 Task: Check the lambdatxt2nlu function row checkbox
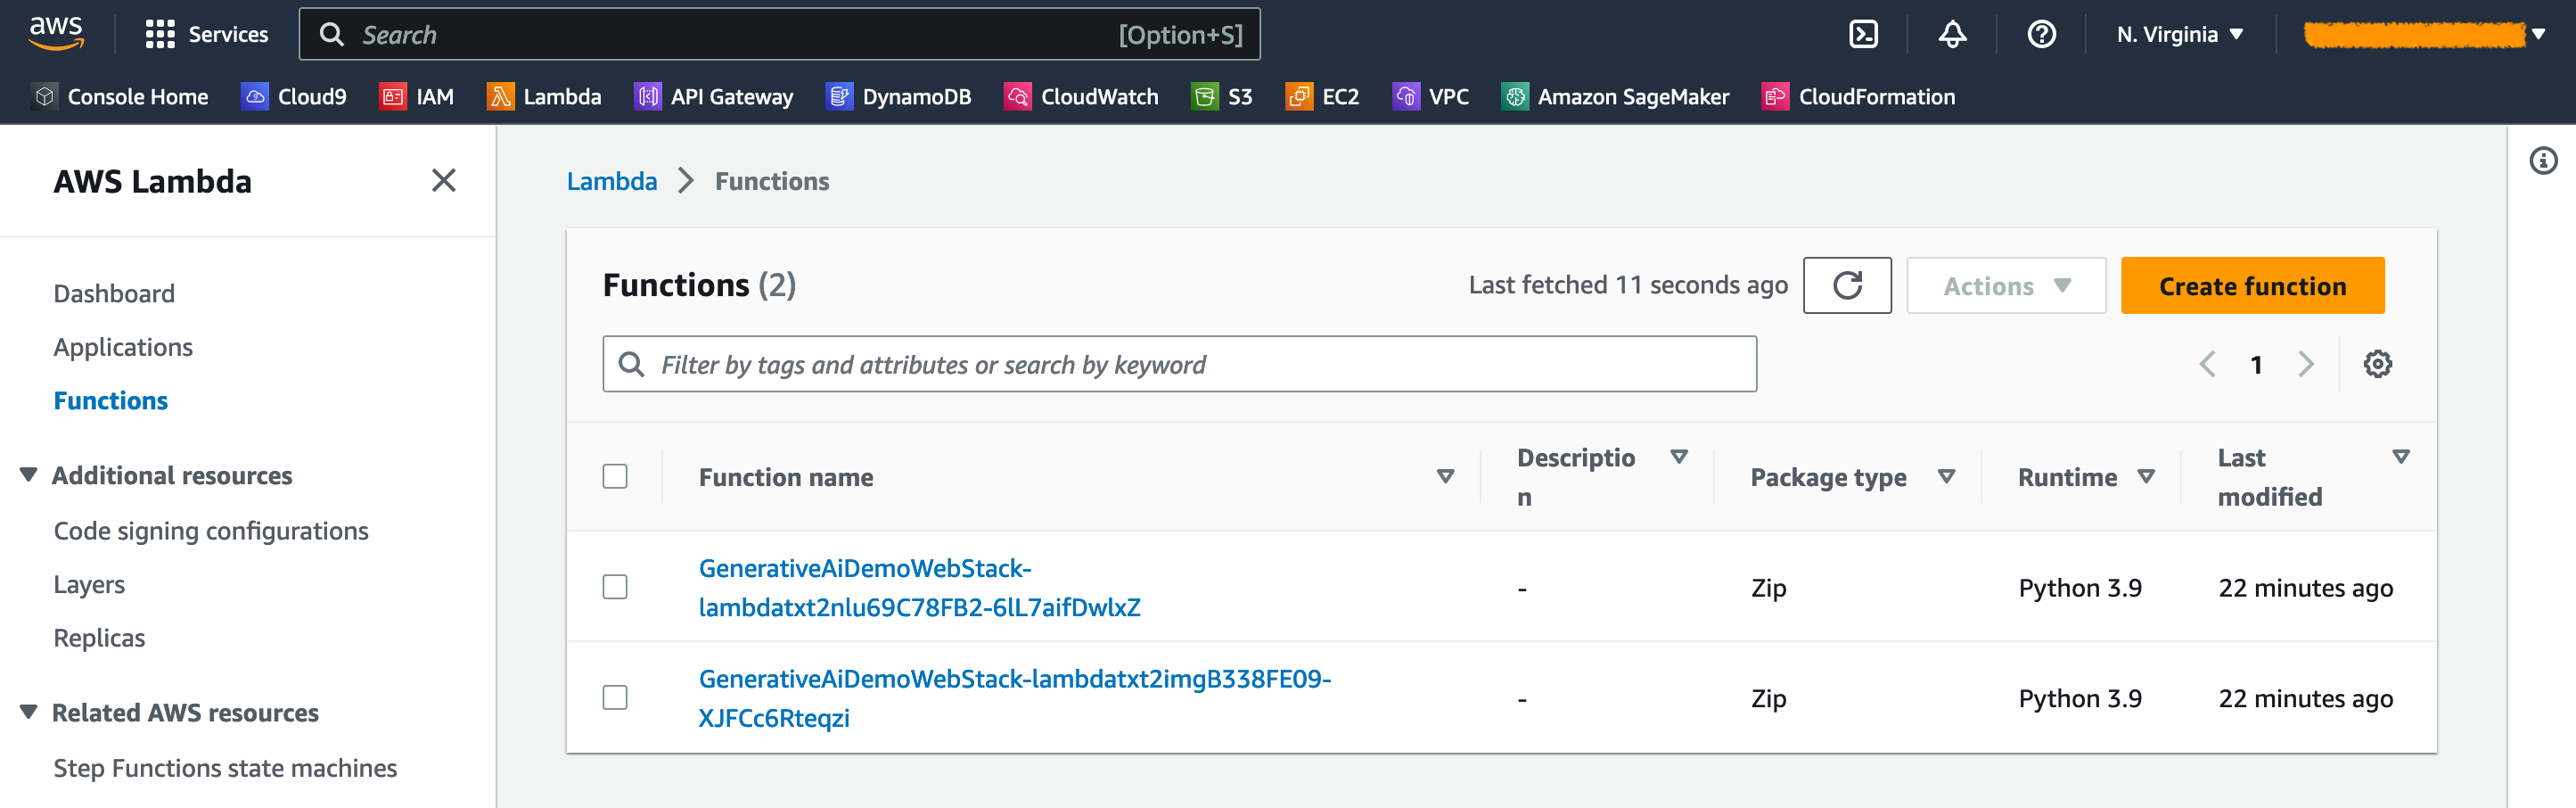[x=615, y=587]
